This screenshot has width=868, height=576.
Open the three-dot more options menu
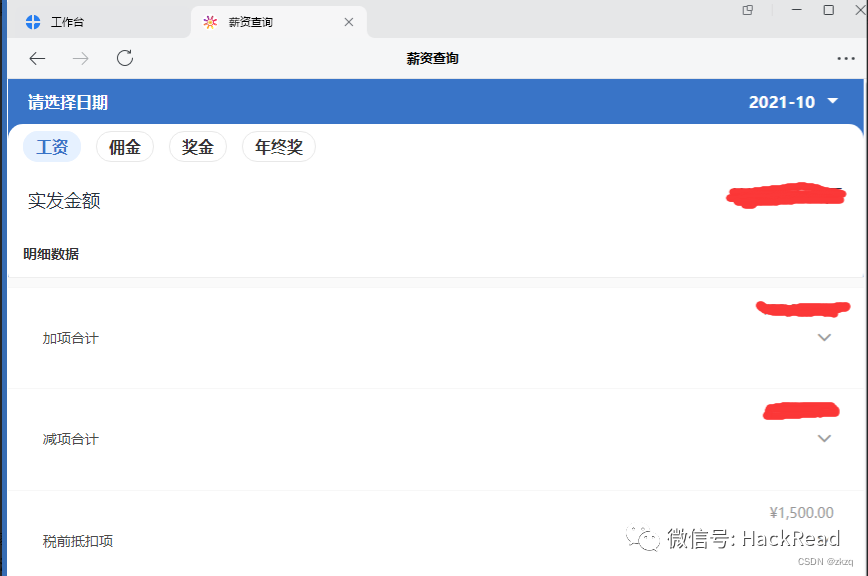(x=846, y=58)
